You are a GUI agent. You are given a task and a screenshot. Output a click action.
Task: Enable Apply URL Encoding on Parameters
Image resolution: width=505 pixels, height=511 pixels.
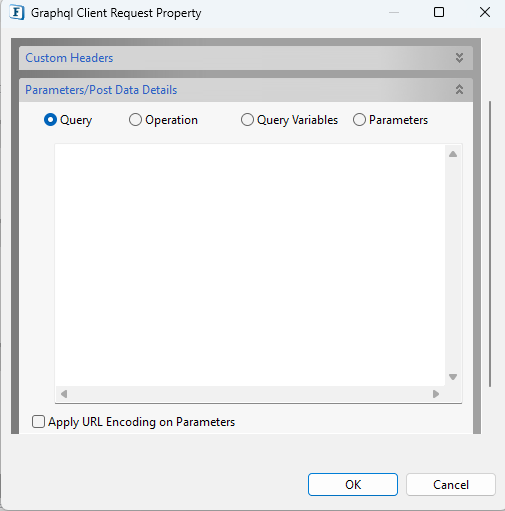pyautogui.click(x=38, y=422)
